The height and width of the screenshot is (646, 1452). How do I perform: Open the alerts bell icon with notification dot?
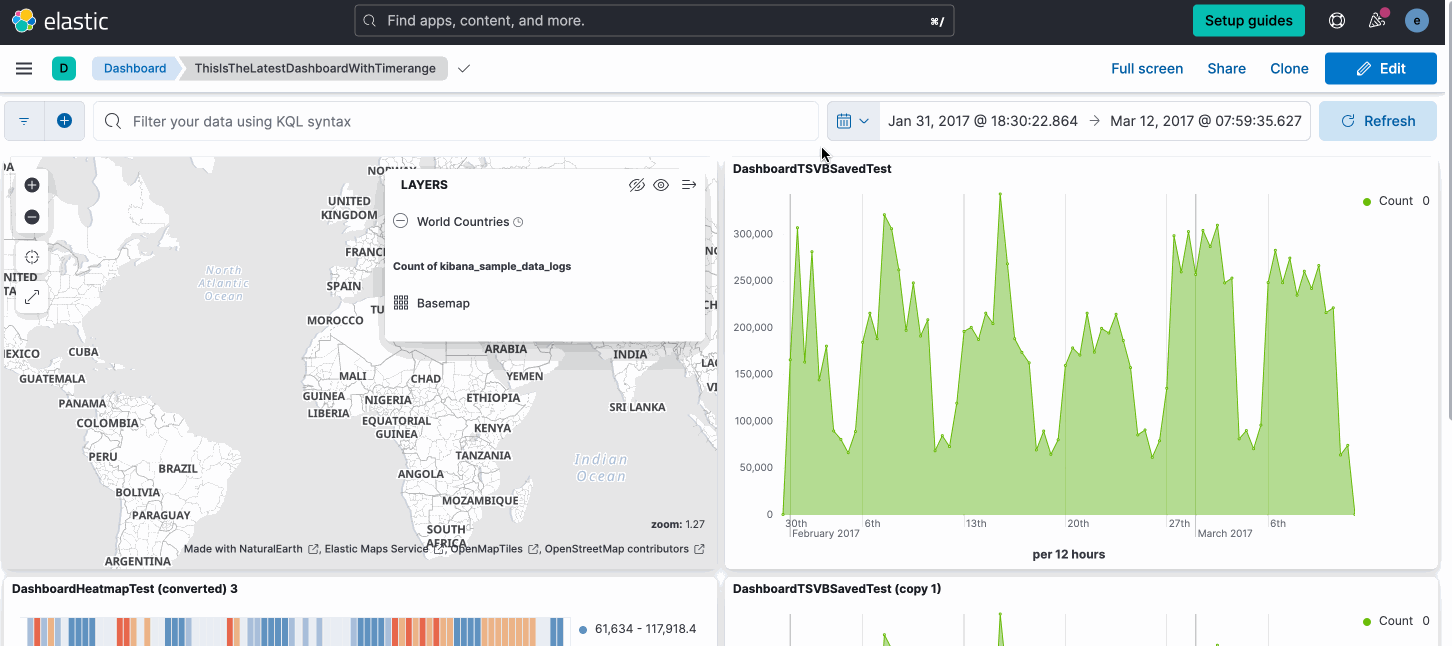1377,20
